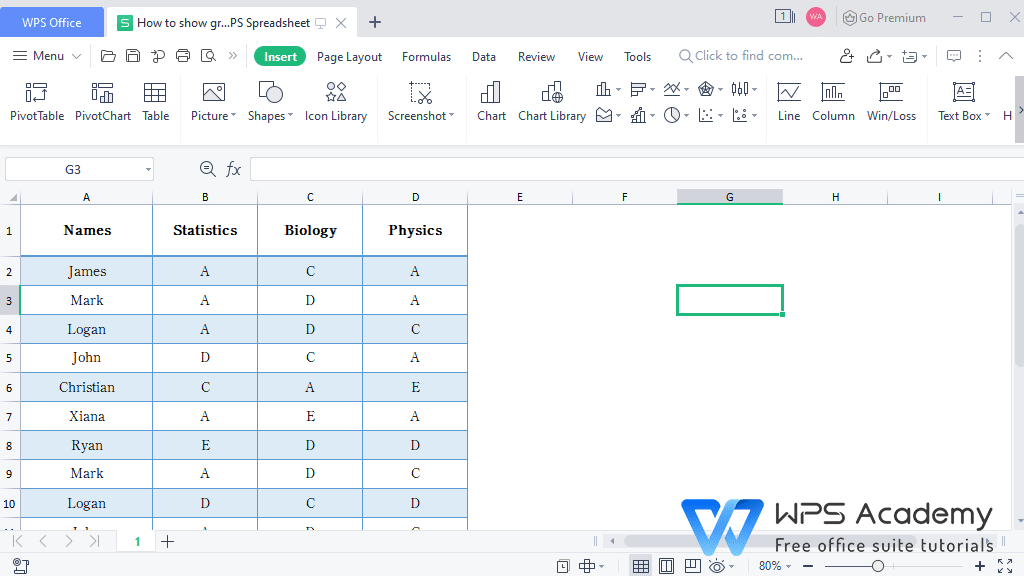Screen dimensions: 1024x576
Task: Open the Chart Library
Action: click(x=551, y=100)
